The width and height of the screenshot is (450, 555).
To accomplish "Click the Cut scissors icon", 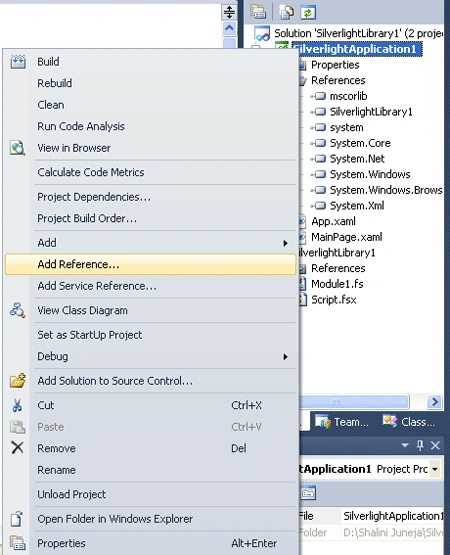I will 17,405.
